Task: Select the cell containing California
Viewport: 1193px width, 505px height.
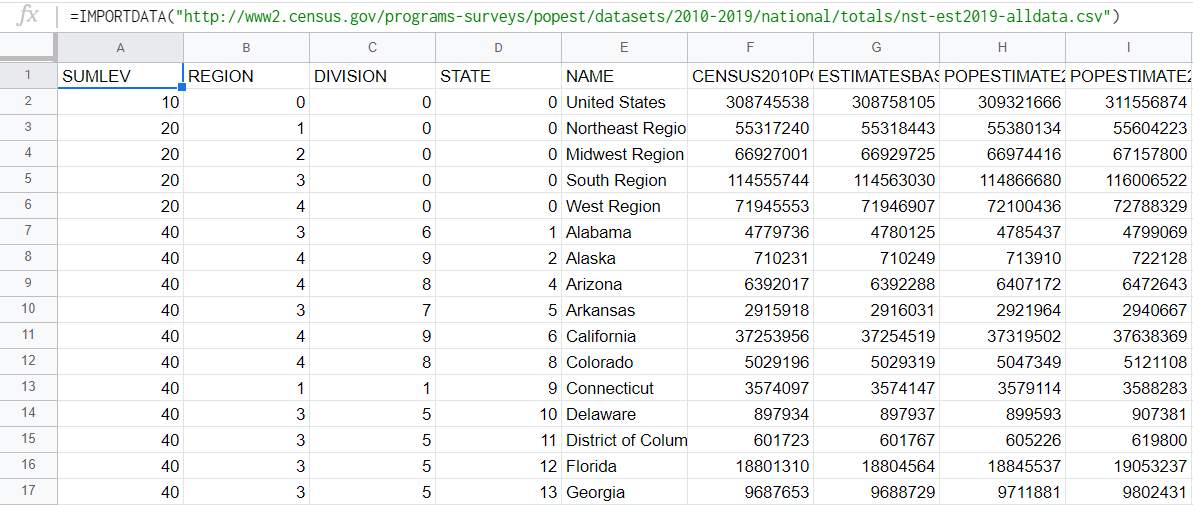Action: tap(625, 336)
